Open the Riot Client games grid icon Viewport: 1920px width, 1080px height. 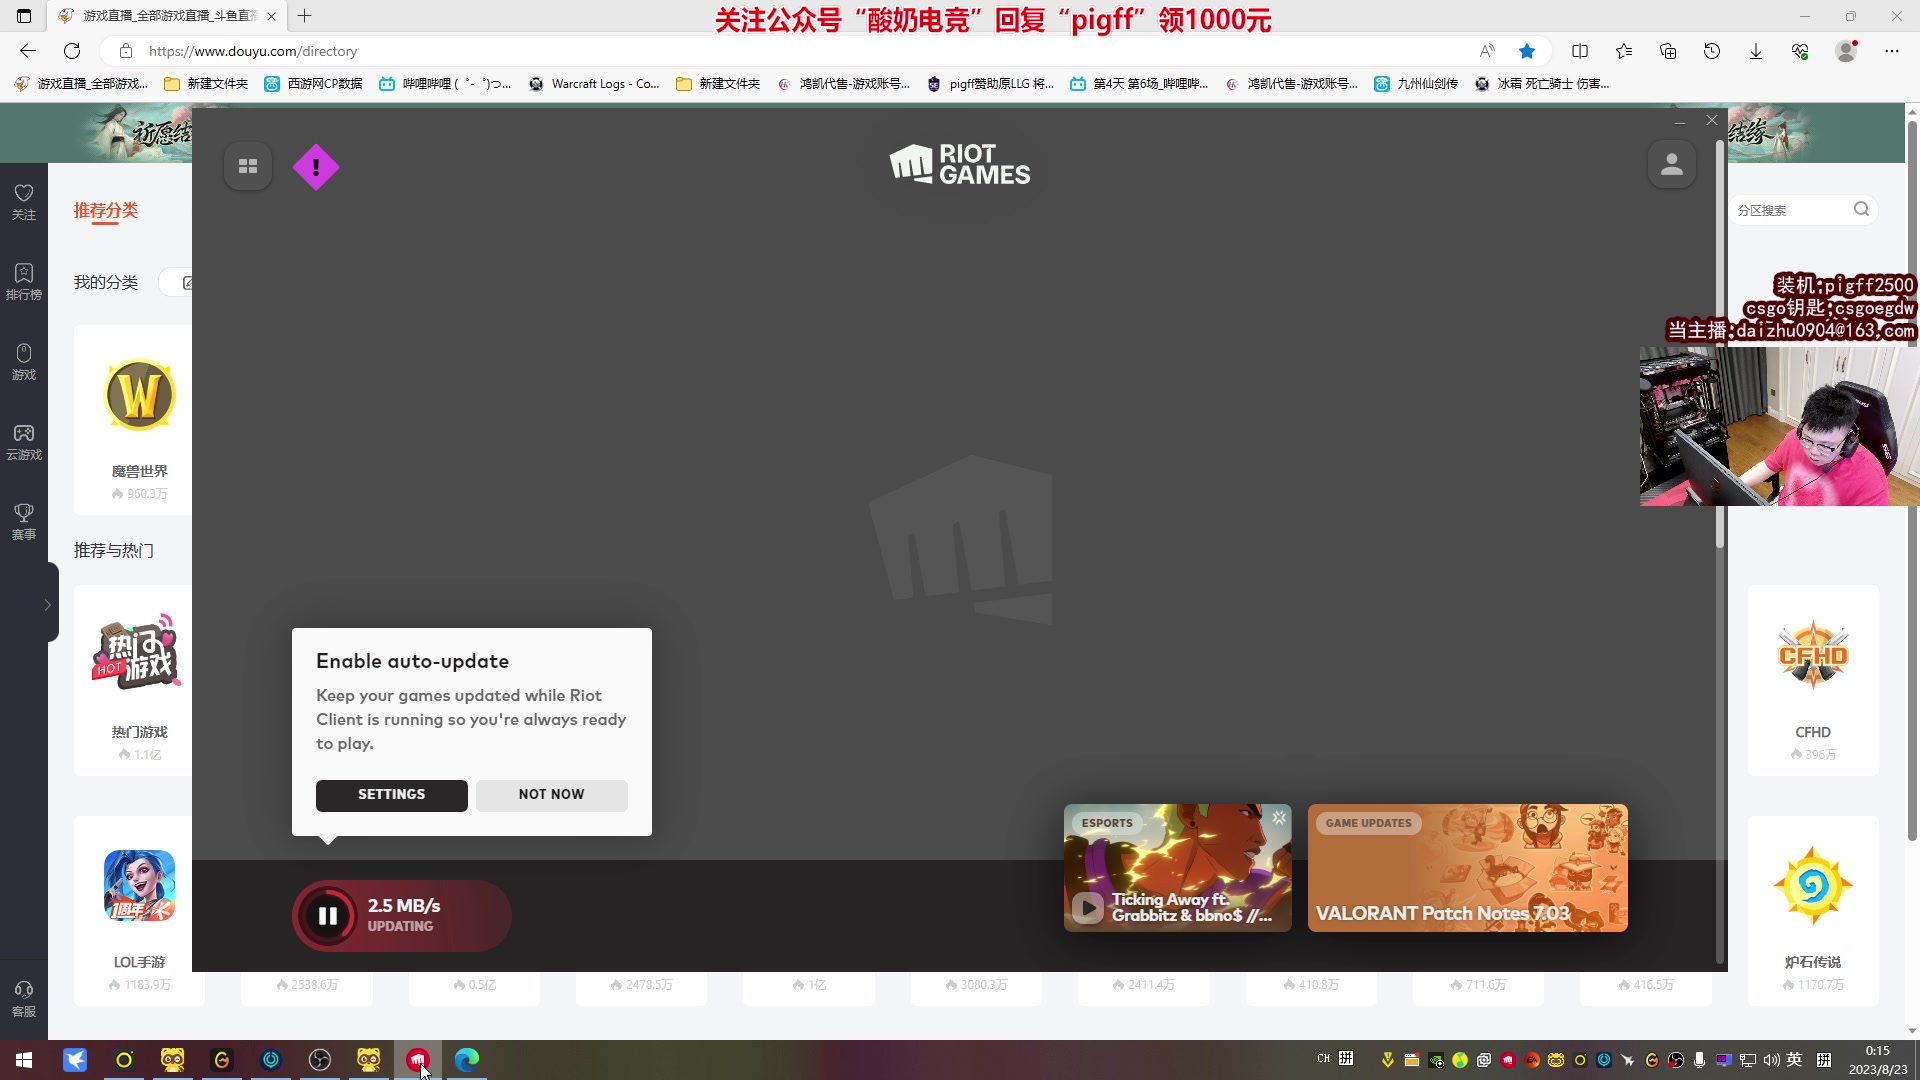(248, 166)
